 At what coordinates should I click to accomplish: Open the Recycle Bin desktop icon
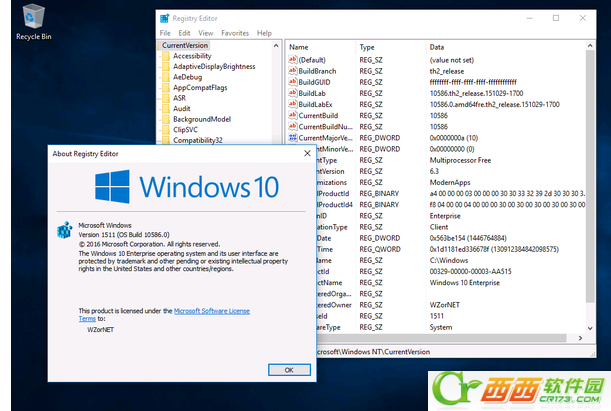click(34, 22)
